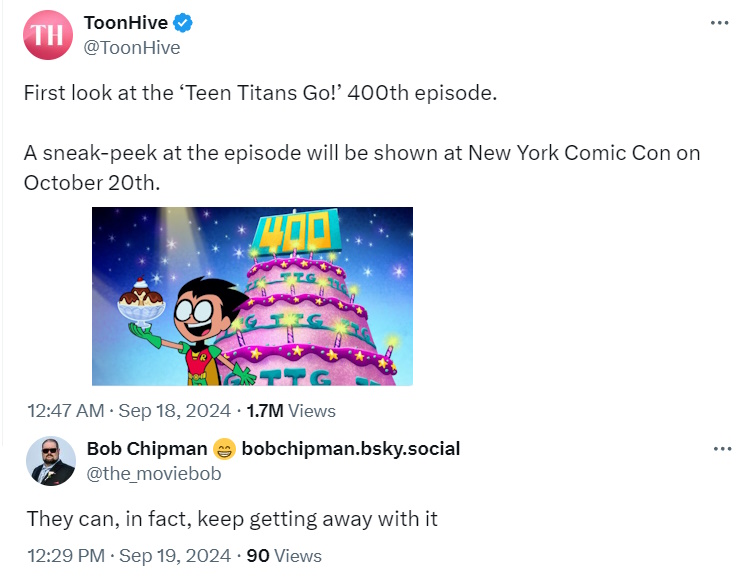741x577 pixels.
Task: Open more options on ToonHive's tweet
Action: (x=719, y=23)
